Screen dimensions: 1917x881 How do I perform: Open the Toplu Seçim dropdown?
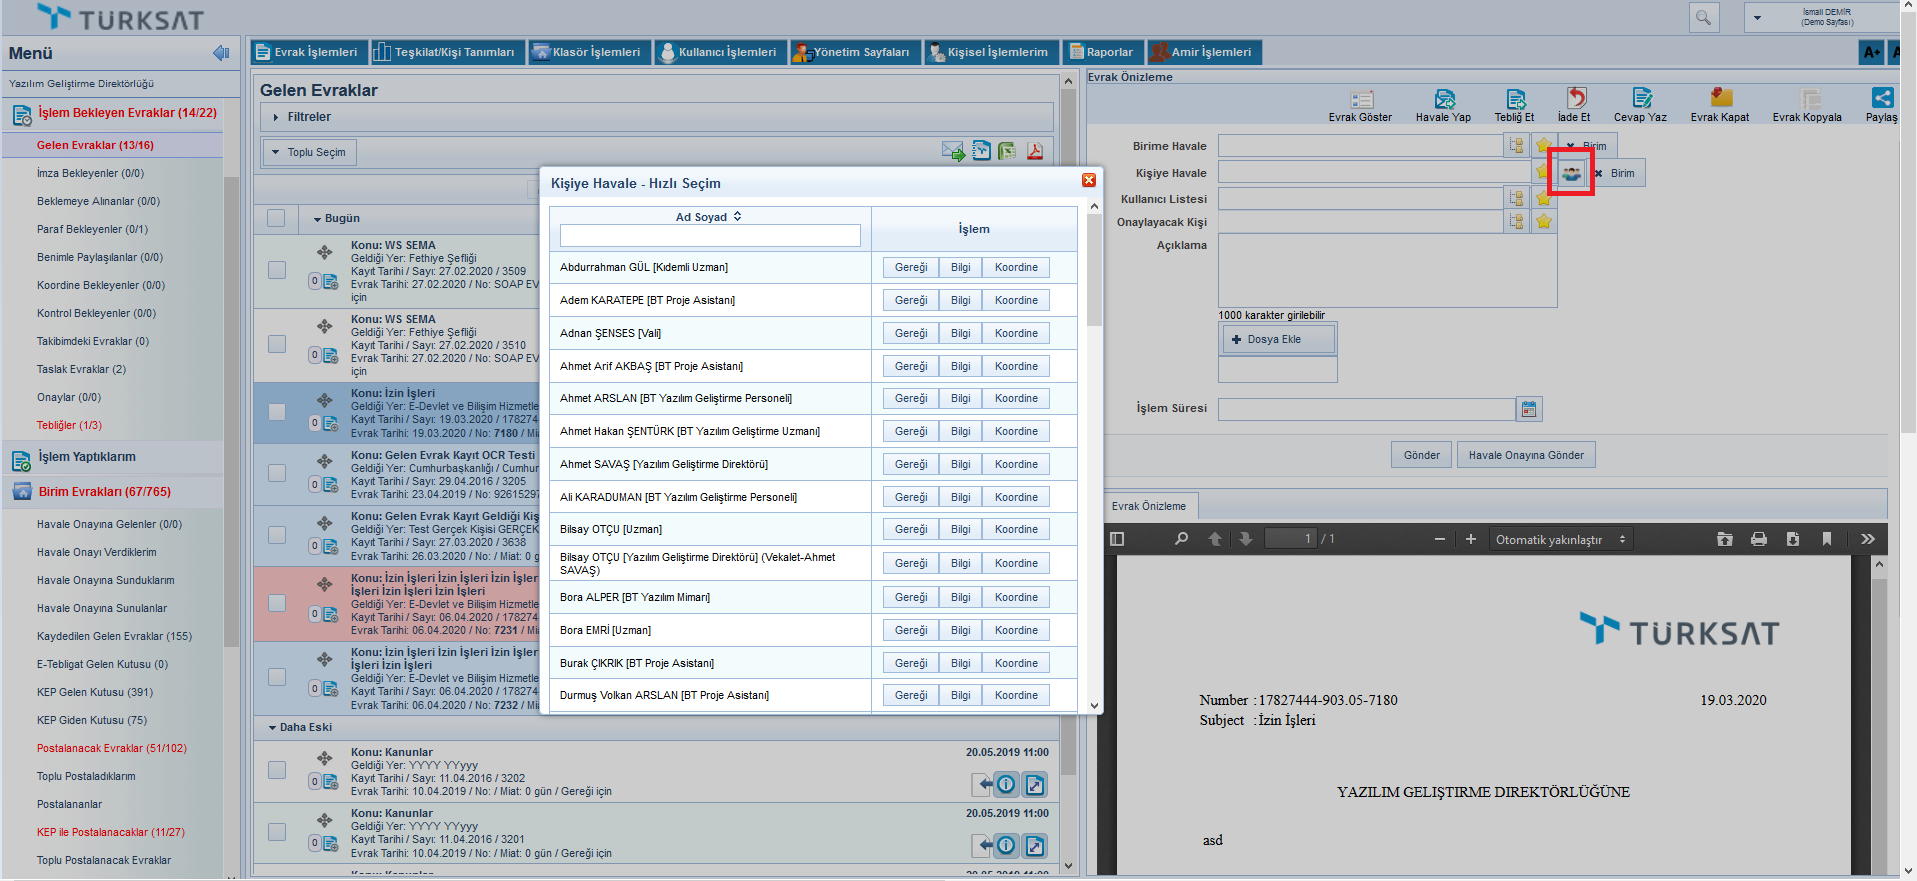pyautogui.click(x=310, y=152)
